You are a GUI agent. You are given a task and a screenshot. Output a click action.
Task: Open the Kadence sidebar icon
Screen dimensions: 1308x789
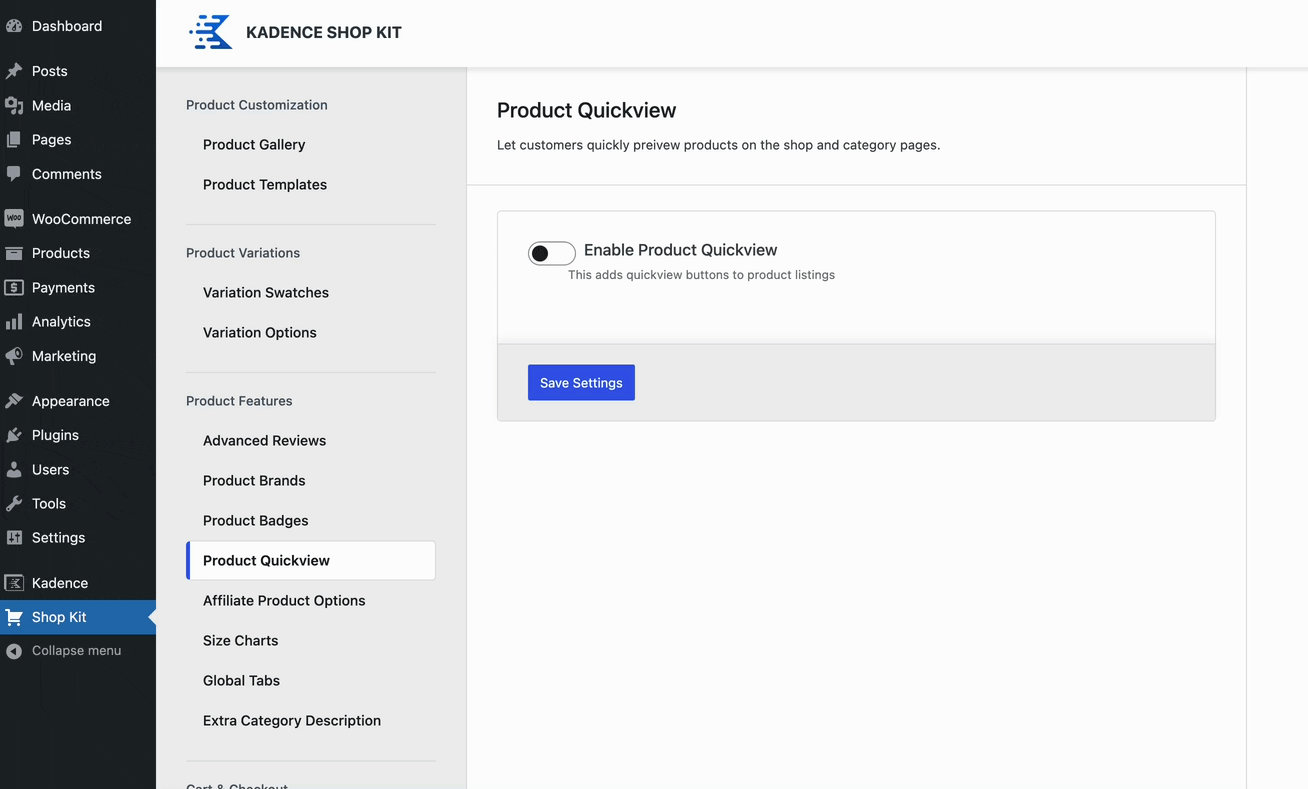[x=15, y=582]
